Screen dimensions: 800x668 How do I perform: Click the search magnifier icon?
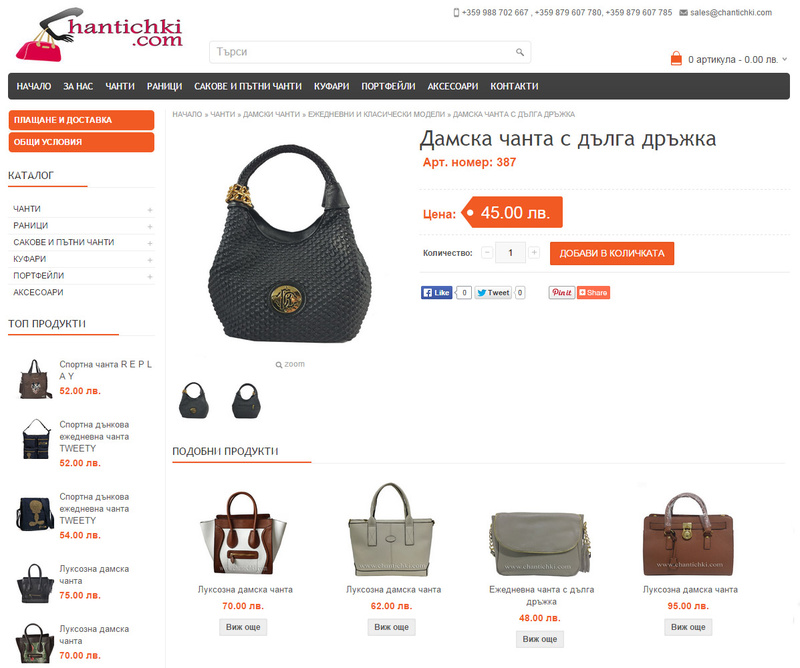pyautogui.click(x=519, y=52)
